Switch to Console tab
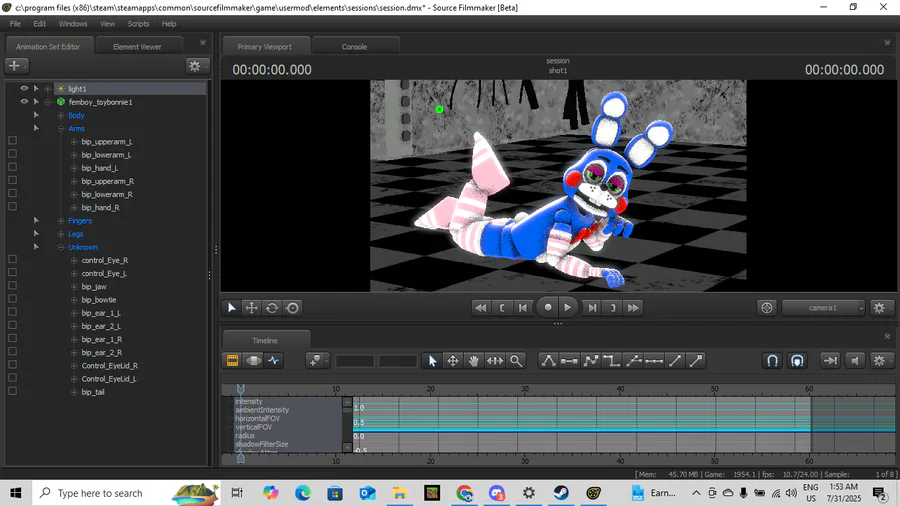Screen dimensions: 900x506 (x=355, y=46)
